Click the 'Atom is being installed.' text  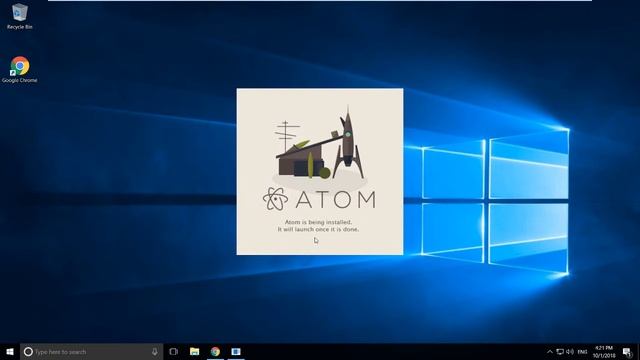point(318,222)
